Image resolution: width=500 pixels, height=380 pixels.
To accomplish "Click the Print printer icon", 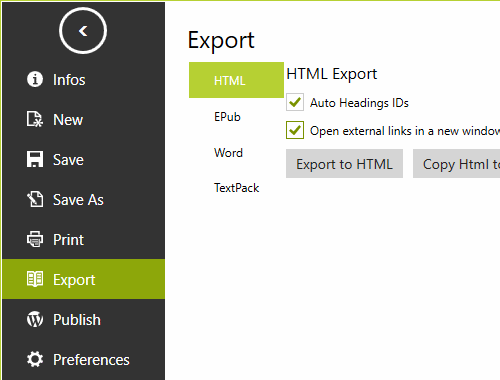I will coord(35,239).
